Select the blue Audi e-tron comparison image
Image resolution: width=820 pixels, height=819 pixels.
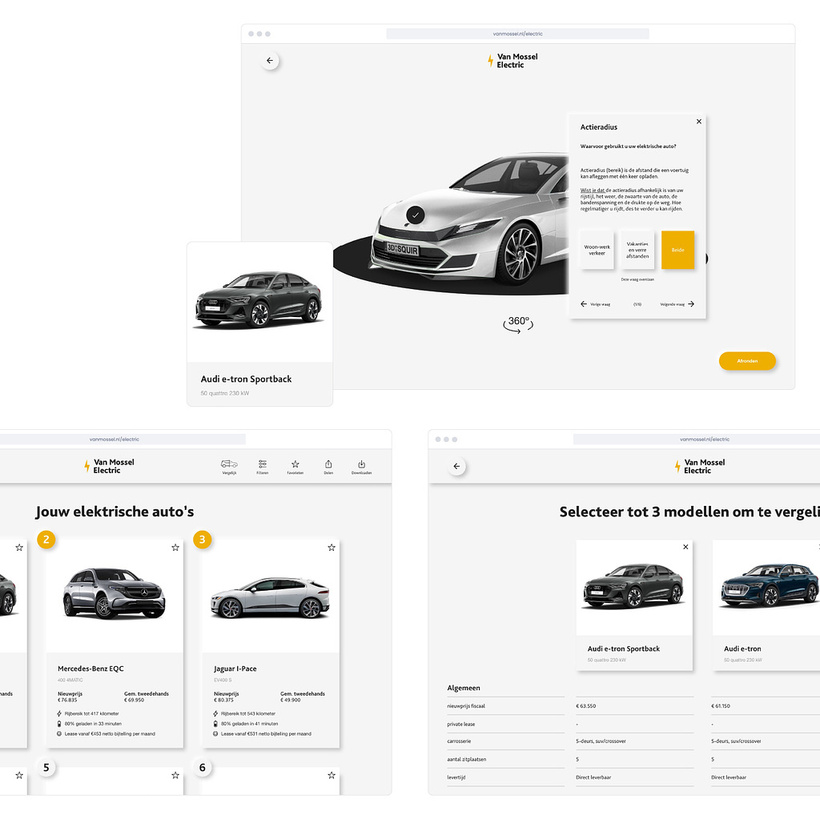(770, 586)
